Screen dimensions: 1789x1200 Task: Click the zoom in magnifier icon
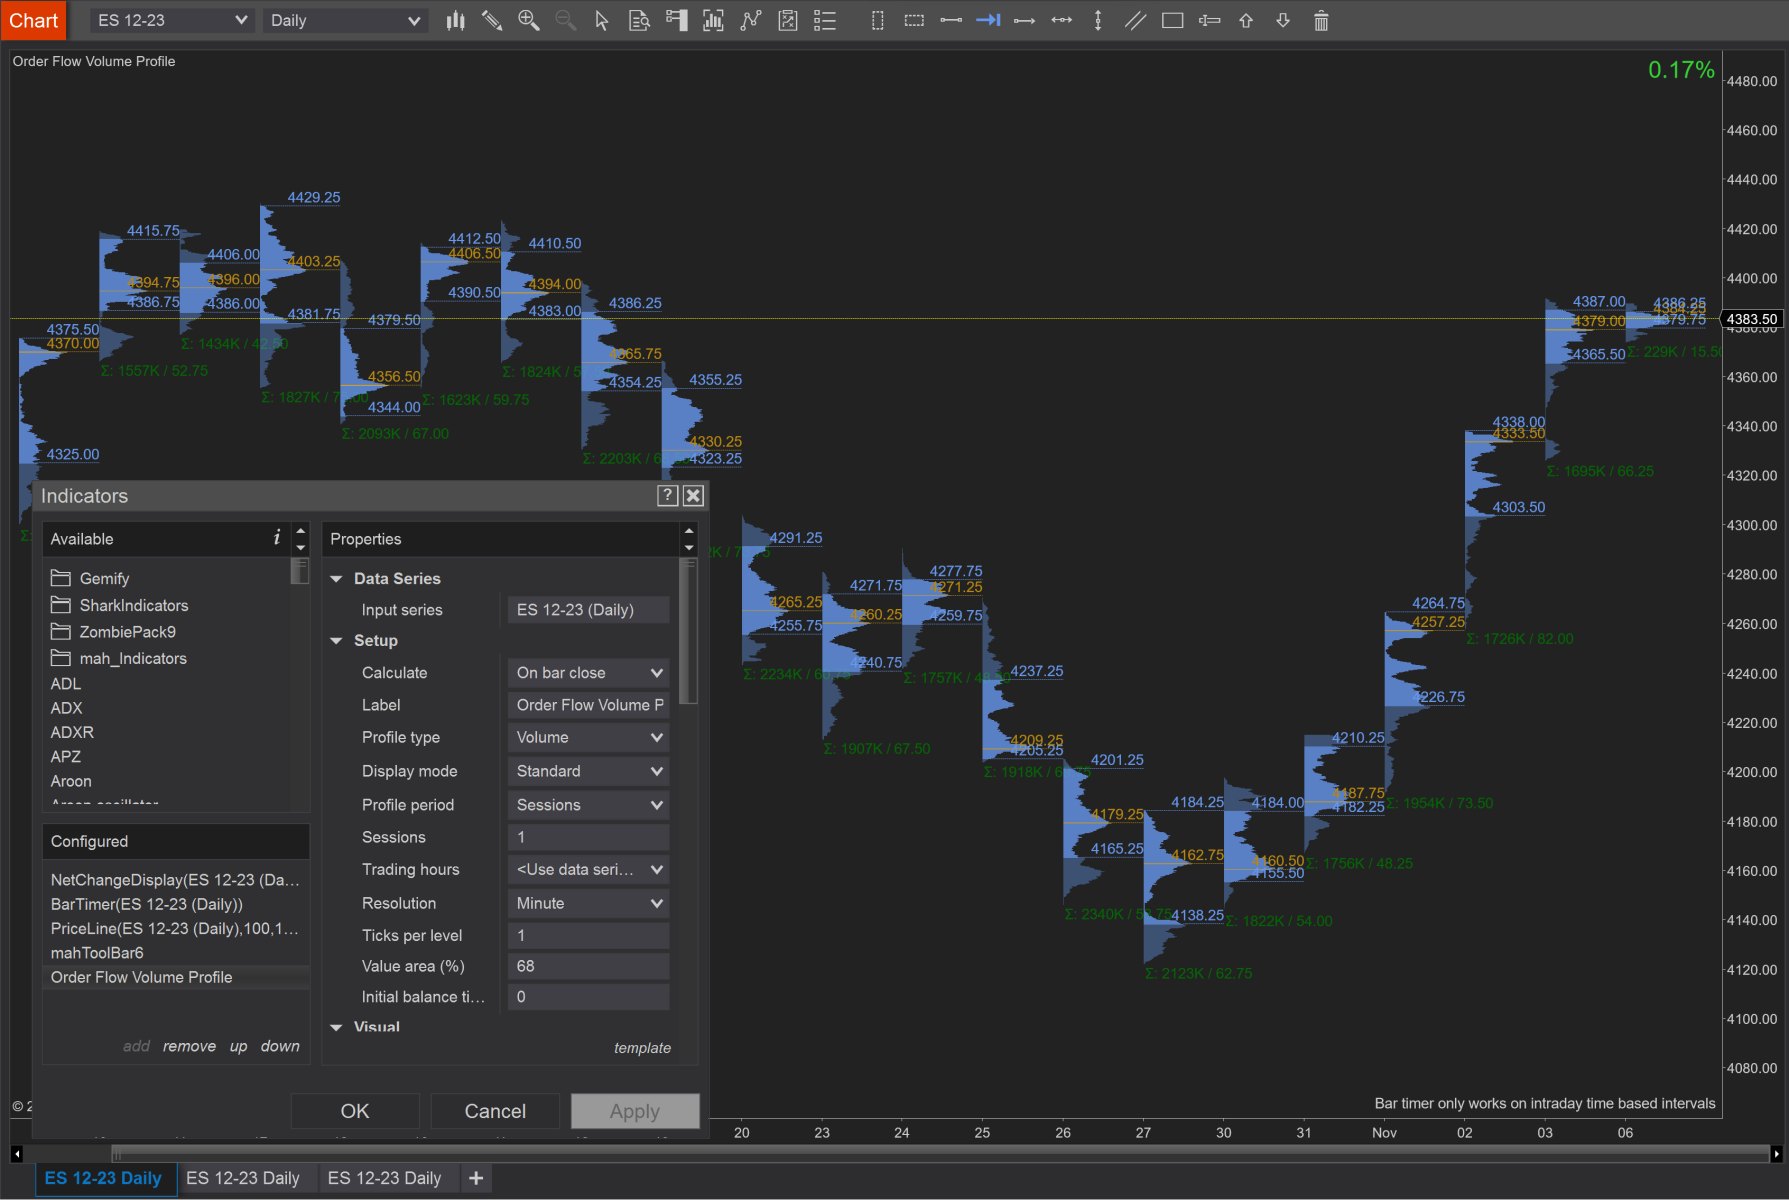pyautogui.click(x=529, y=20)
